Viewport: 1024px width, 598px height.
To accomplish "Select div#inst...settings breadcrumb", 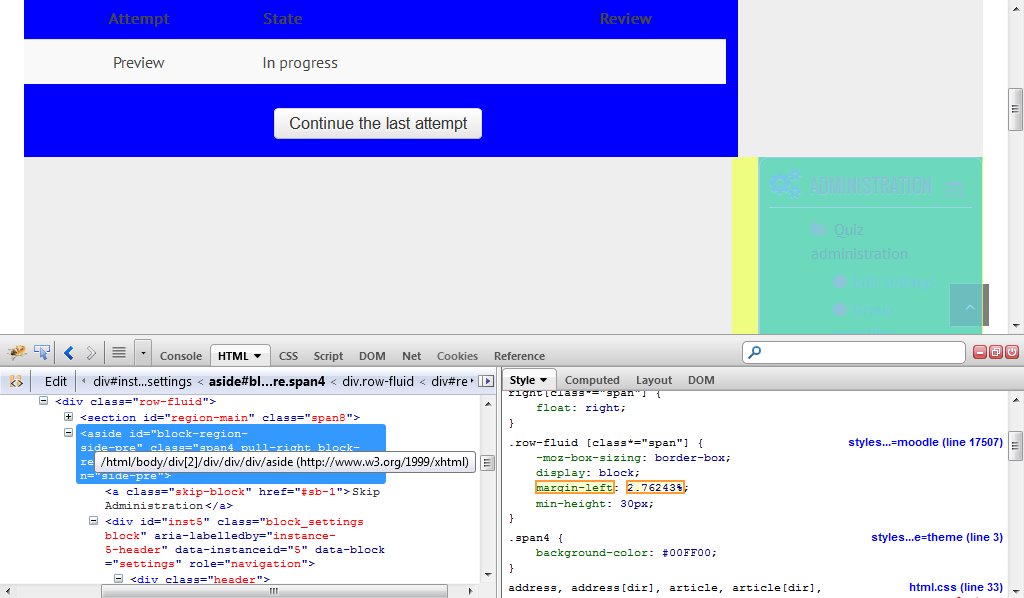I will point(142,381).
